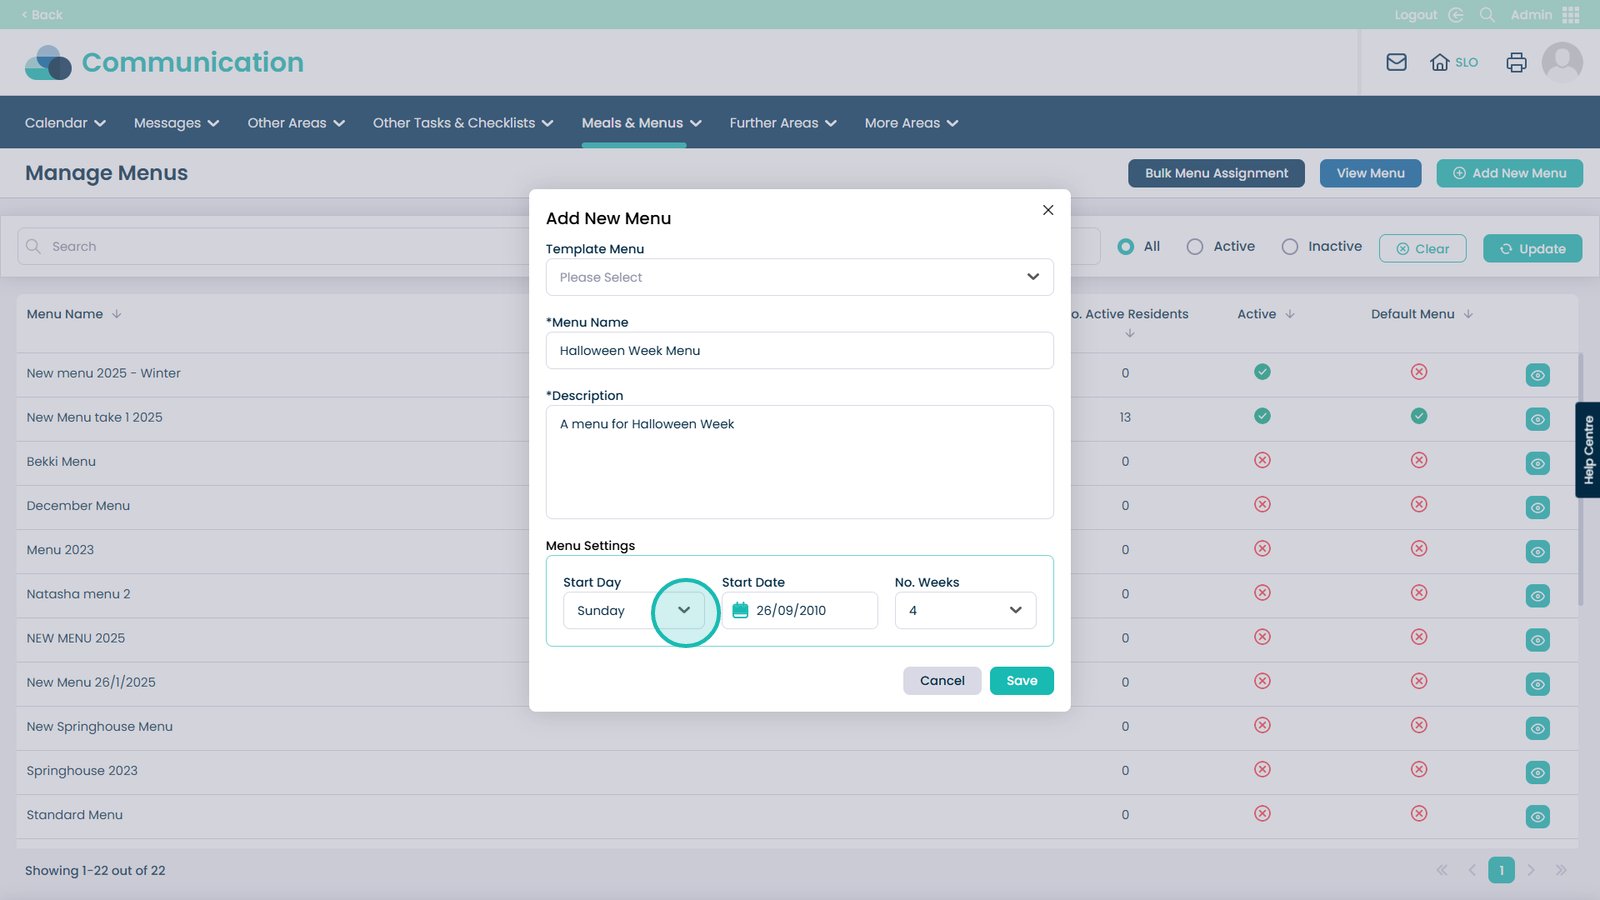
Task: Click the user profile avatar
Action: click(1562, 62)
